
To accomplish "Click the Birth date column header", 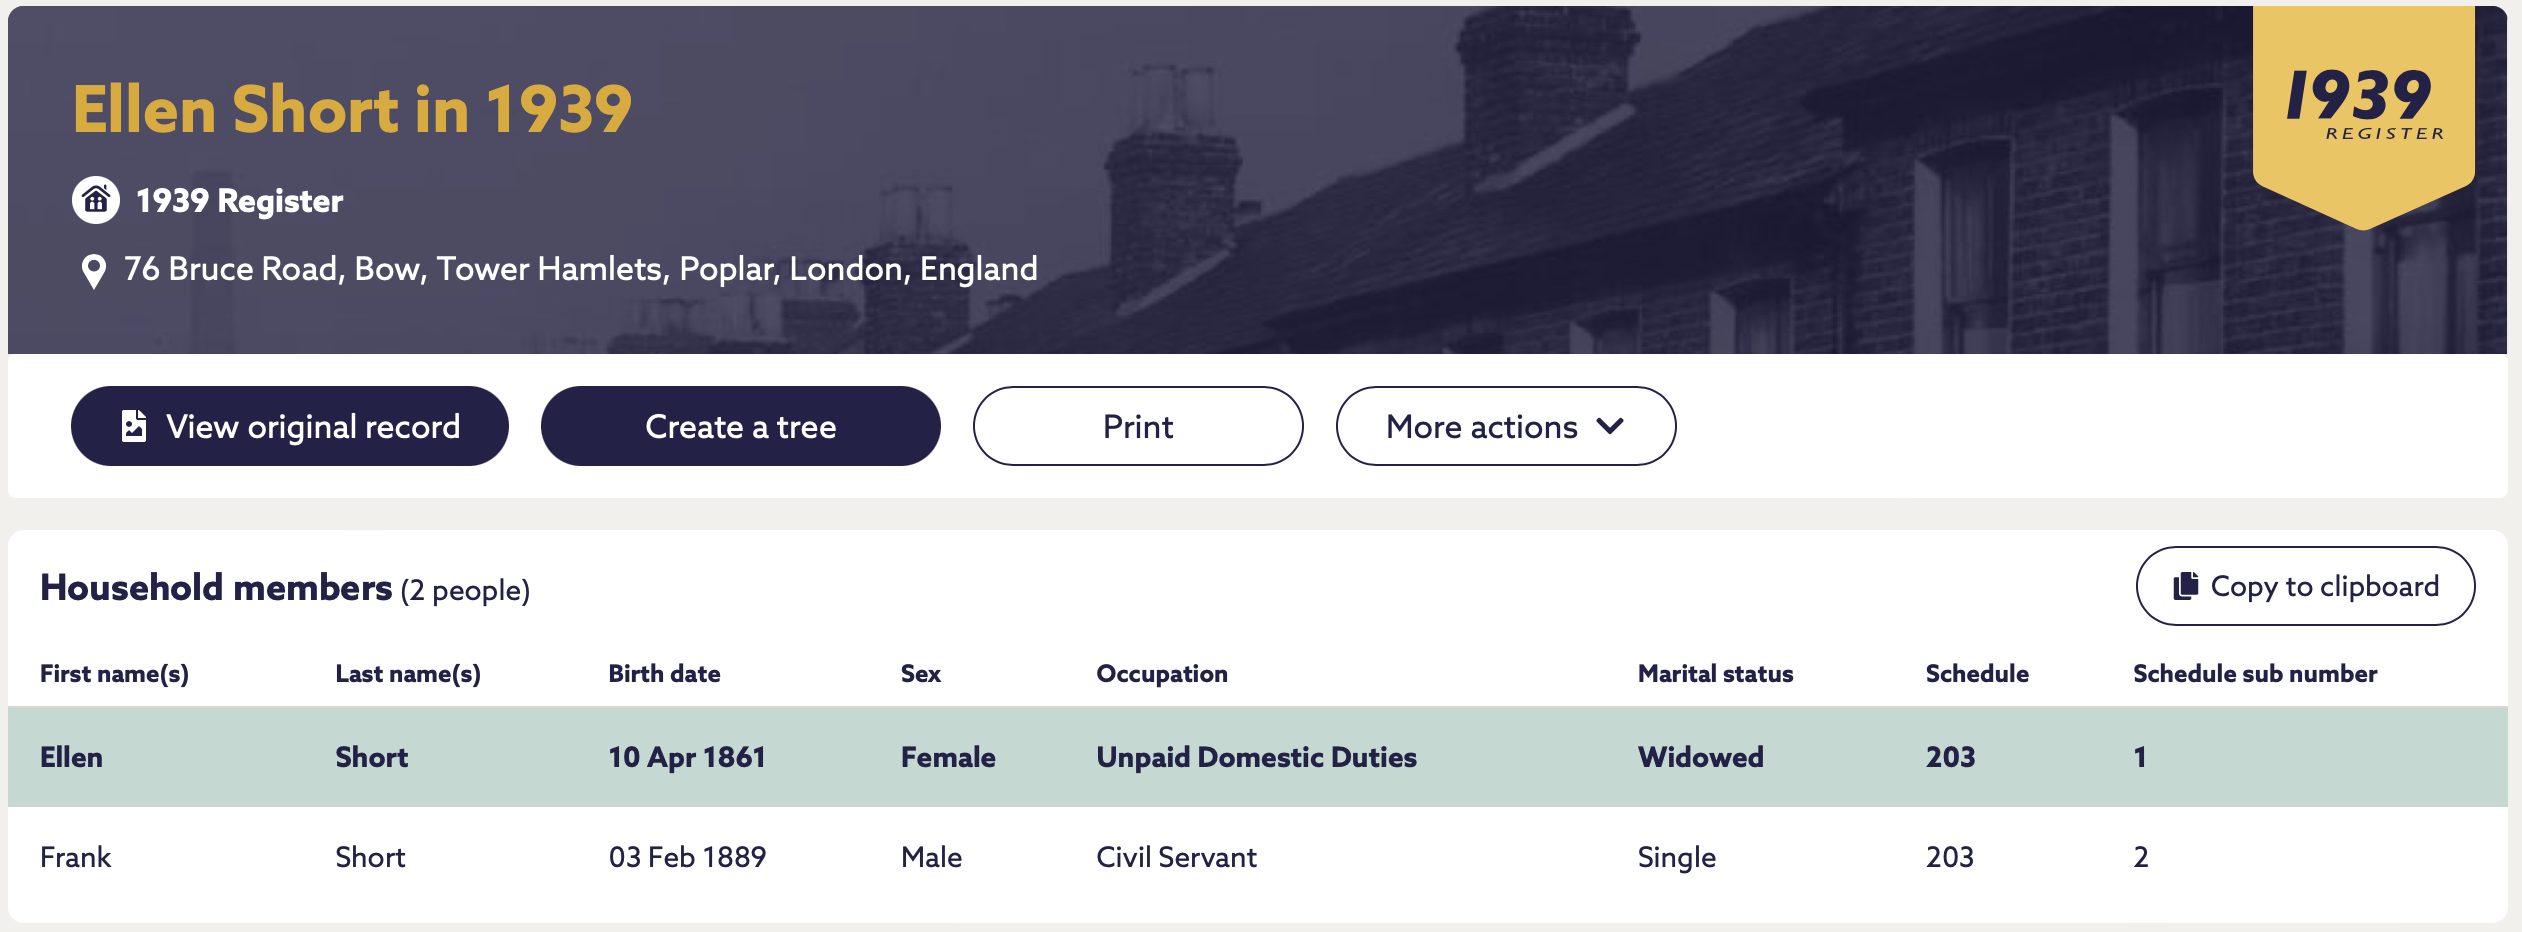I will (665, 674).
